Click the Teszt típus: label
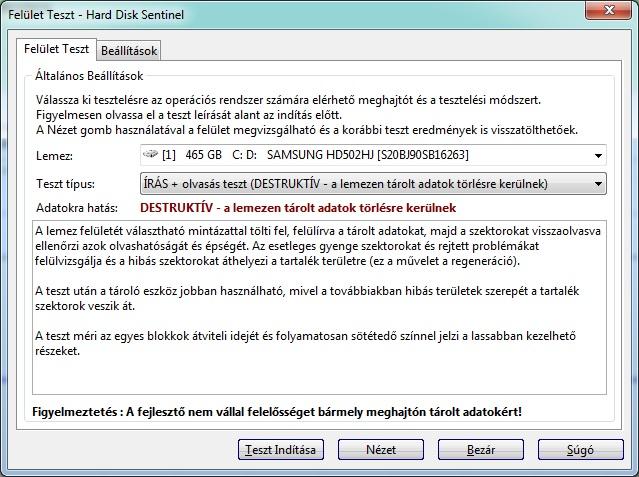The width and height of the screenshot is (639, 477). [65, 184]
